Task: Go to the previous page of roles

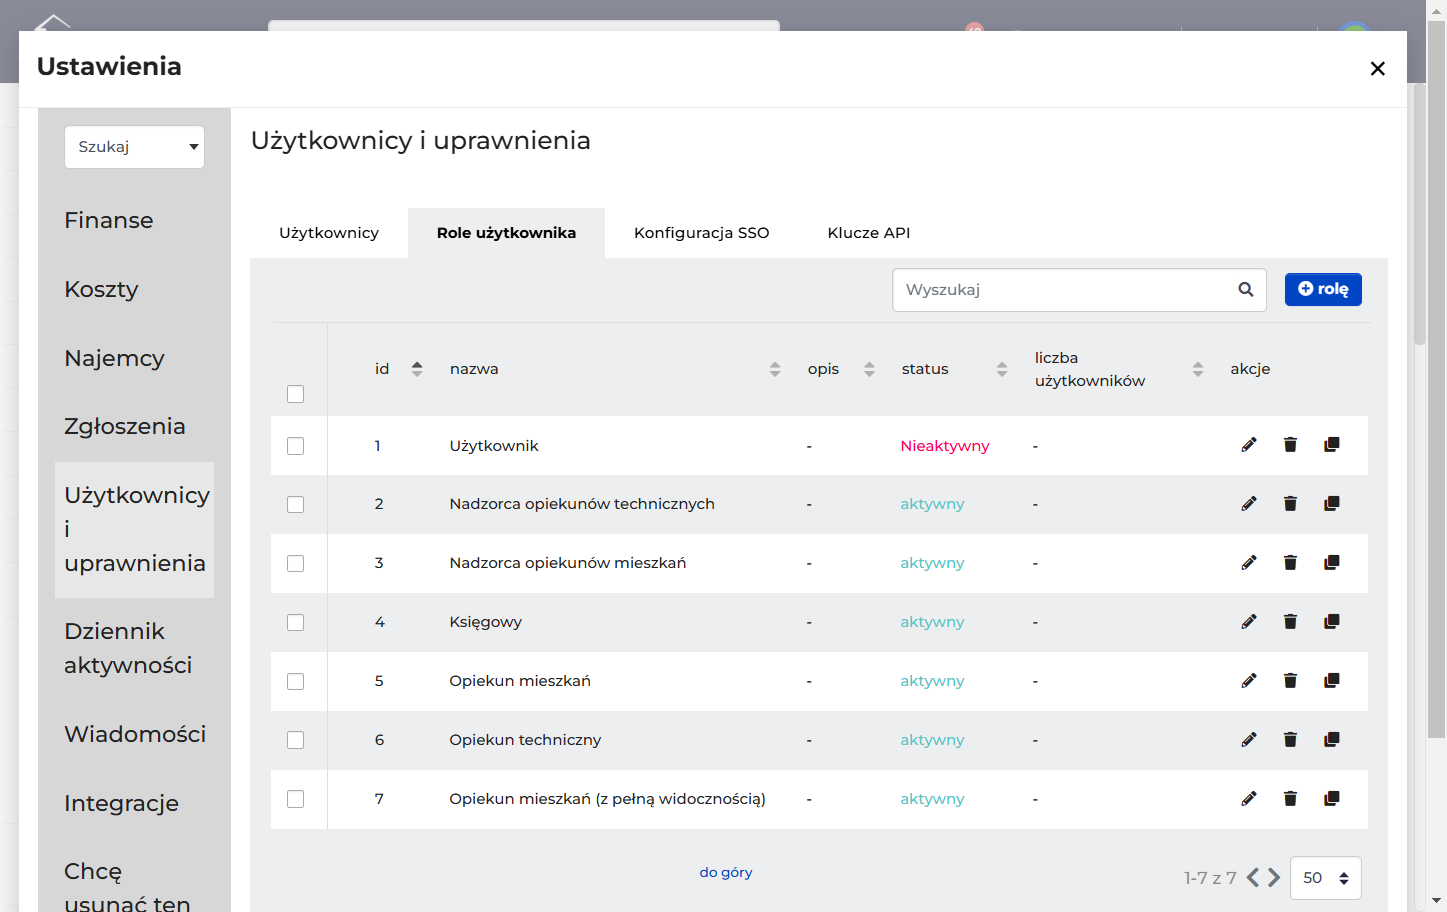Action: 1253,878
